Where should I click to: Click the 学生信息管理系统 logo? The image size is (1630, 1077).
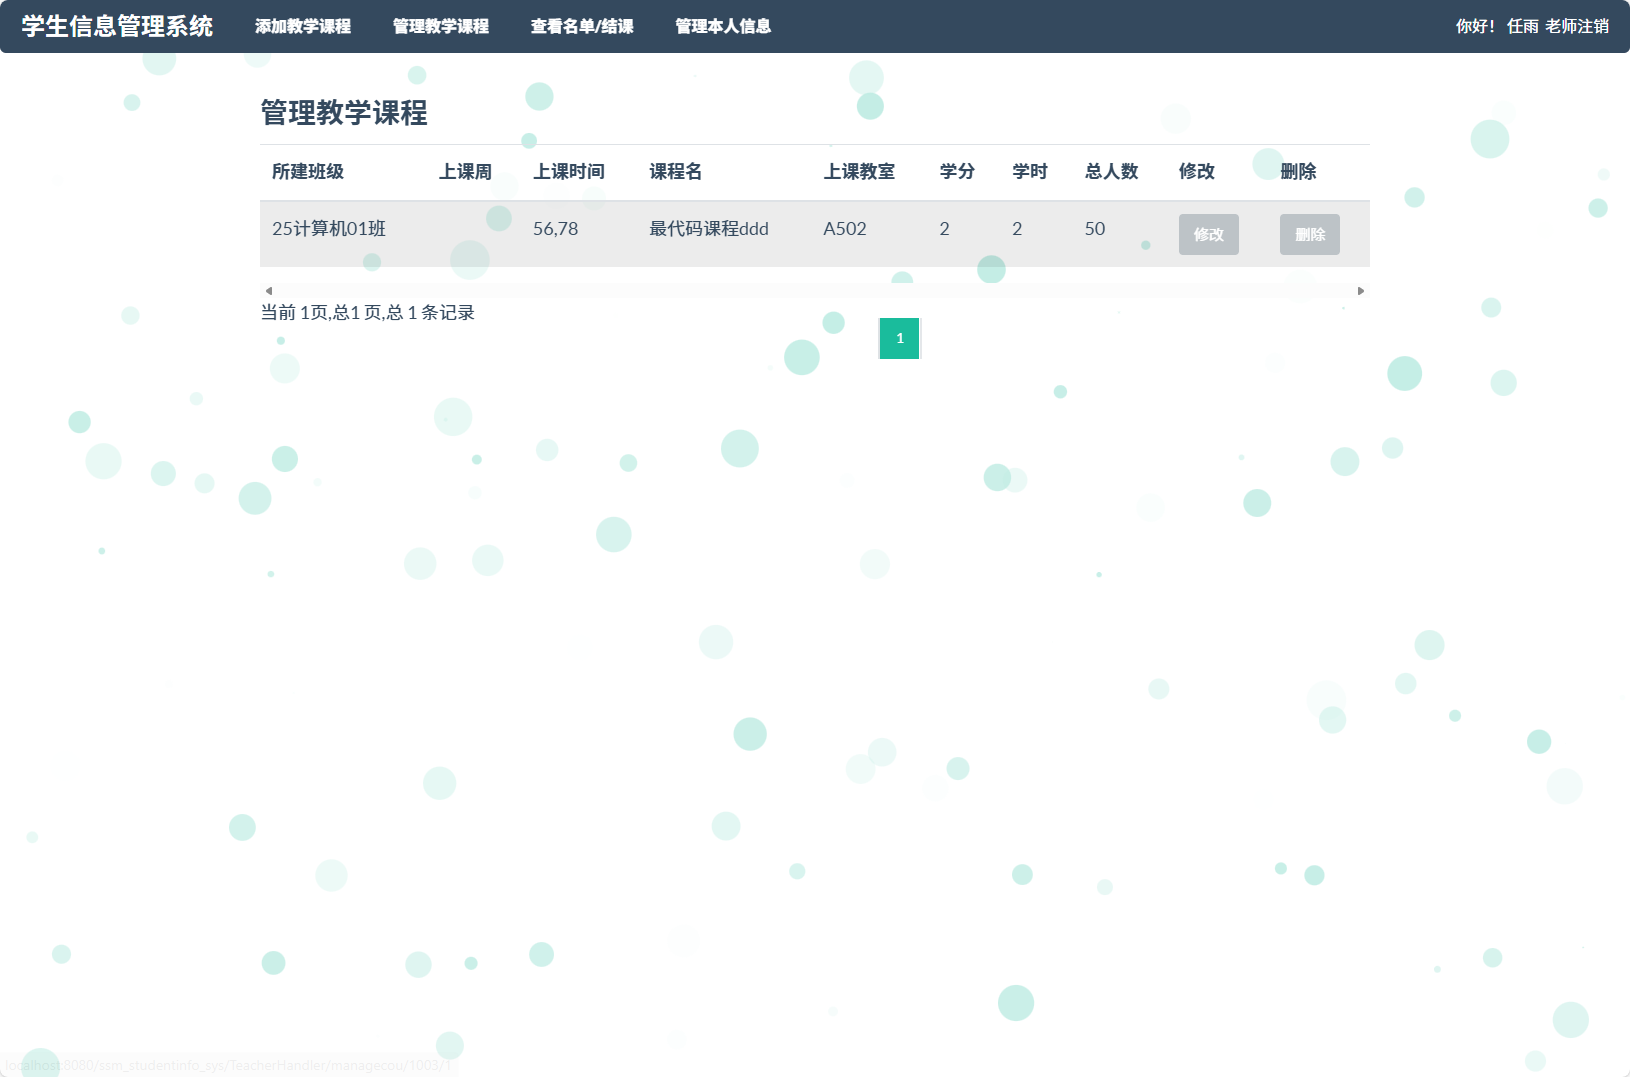click(116, 27)
